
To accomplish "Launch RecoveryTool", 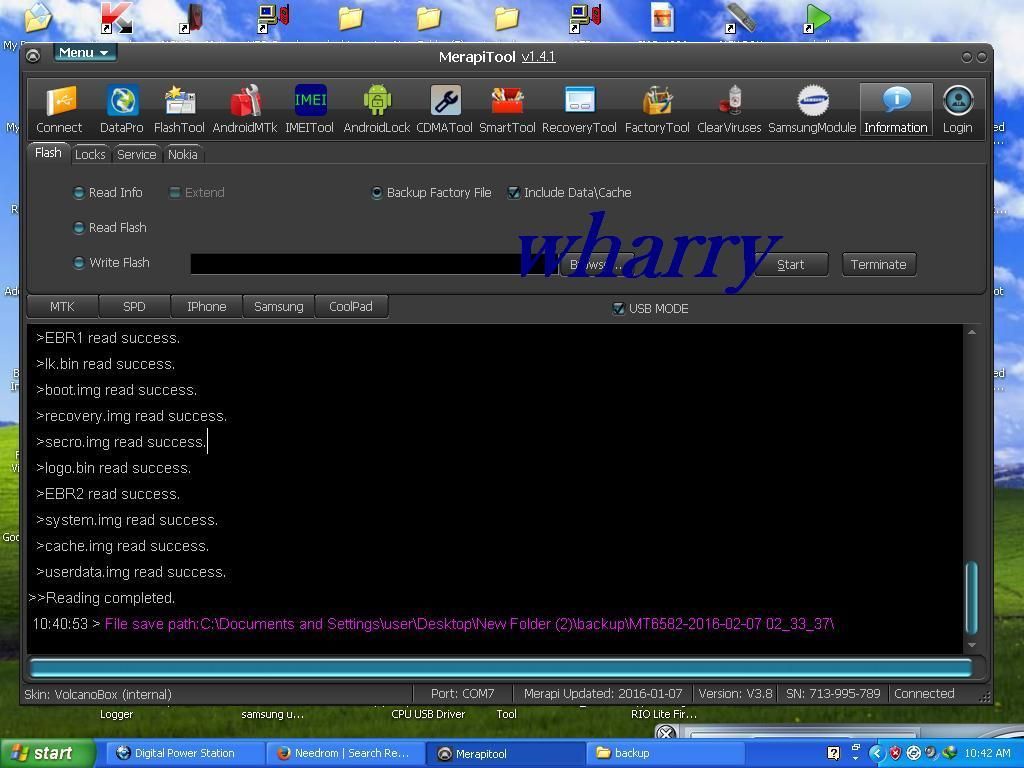I will tap(579, 109).
